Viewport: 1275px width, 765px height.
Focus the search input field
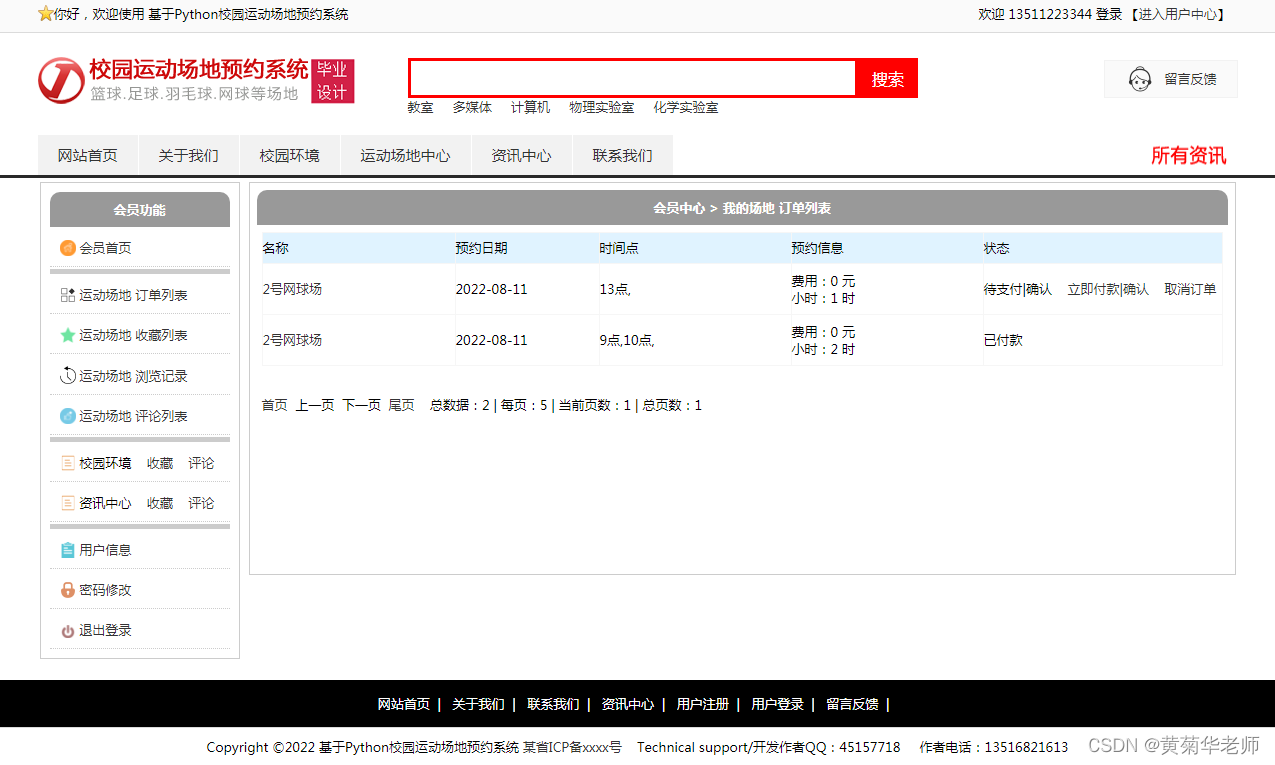tap(633, 78)
